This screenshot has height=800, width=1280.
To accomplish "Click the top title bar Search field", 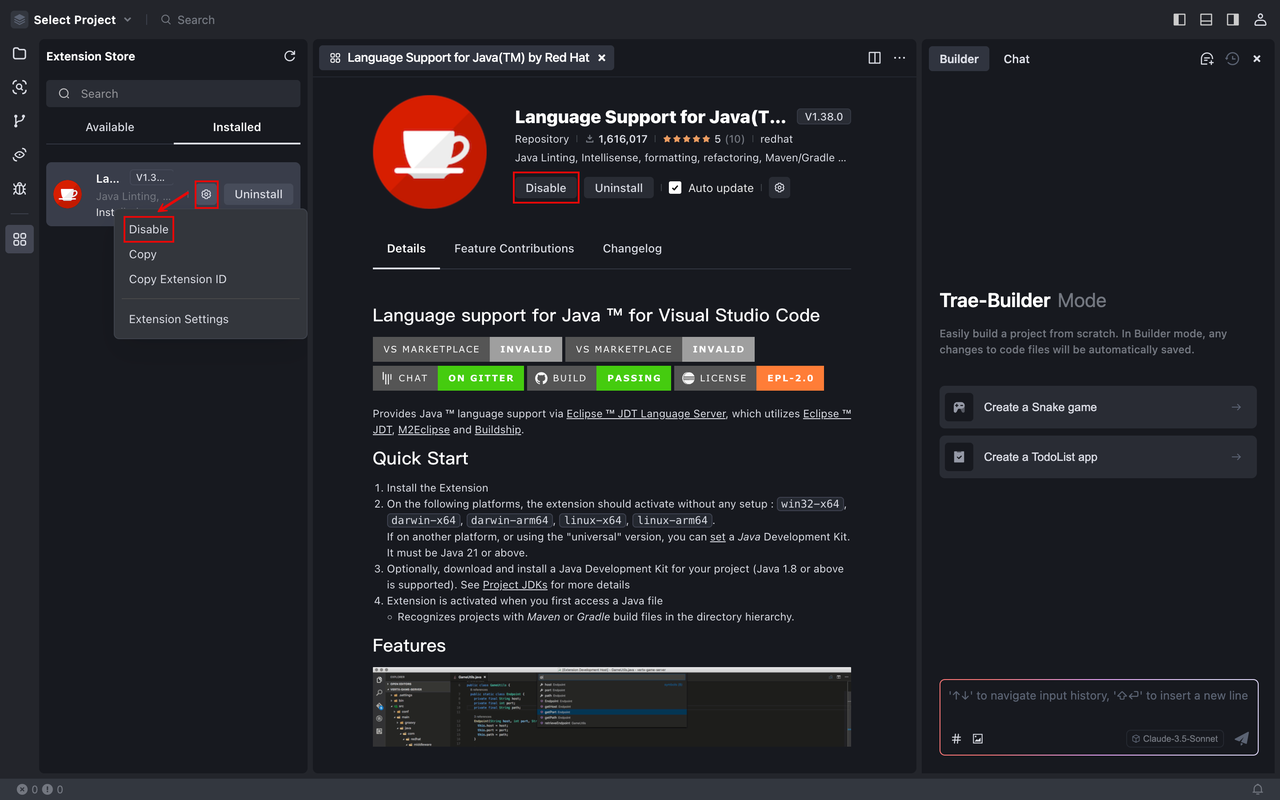I will point(188,19).
